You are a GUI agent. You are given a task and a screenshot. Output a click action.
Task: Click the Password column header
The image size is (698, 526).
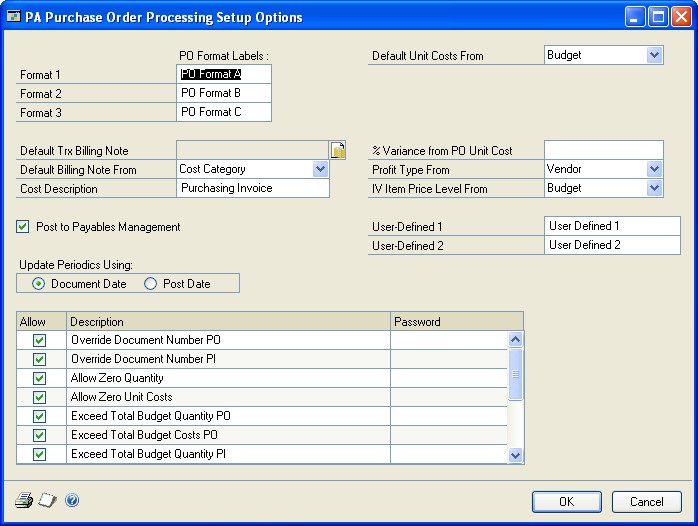click(x=457, y=321)
